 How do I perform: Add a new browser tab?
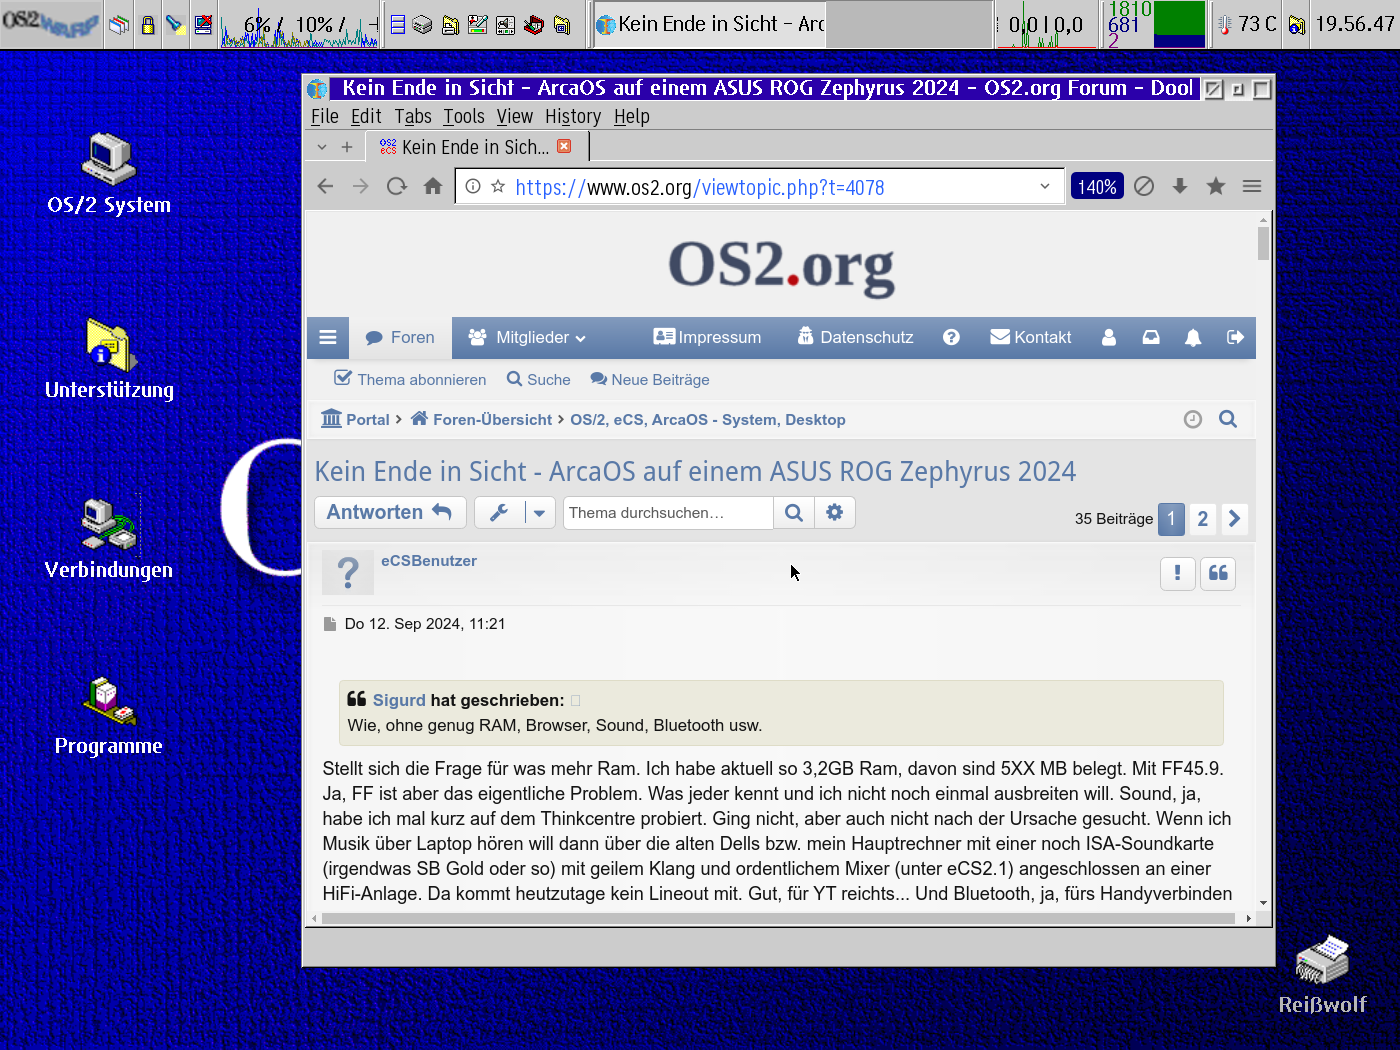point(347,147)
